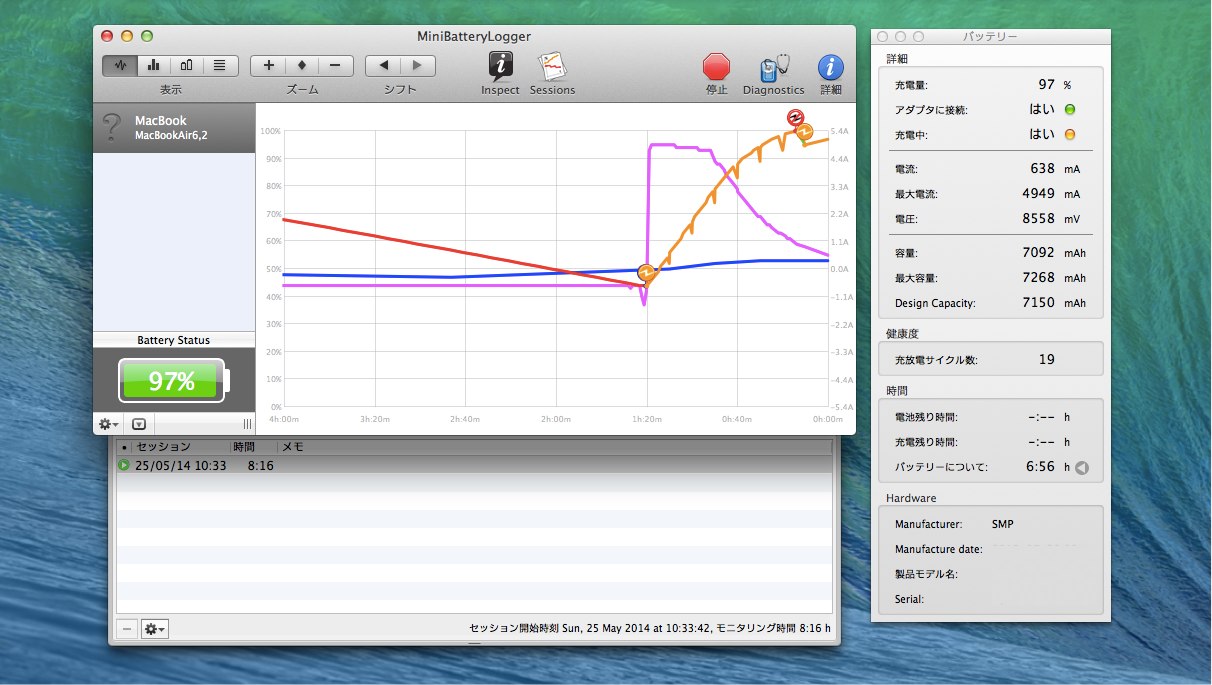This screenshot has height=685, width=1212.
Task: Click the 容量 value 7092
Action: point(1038,254)
